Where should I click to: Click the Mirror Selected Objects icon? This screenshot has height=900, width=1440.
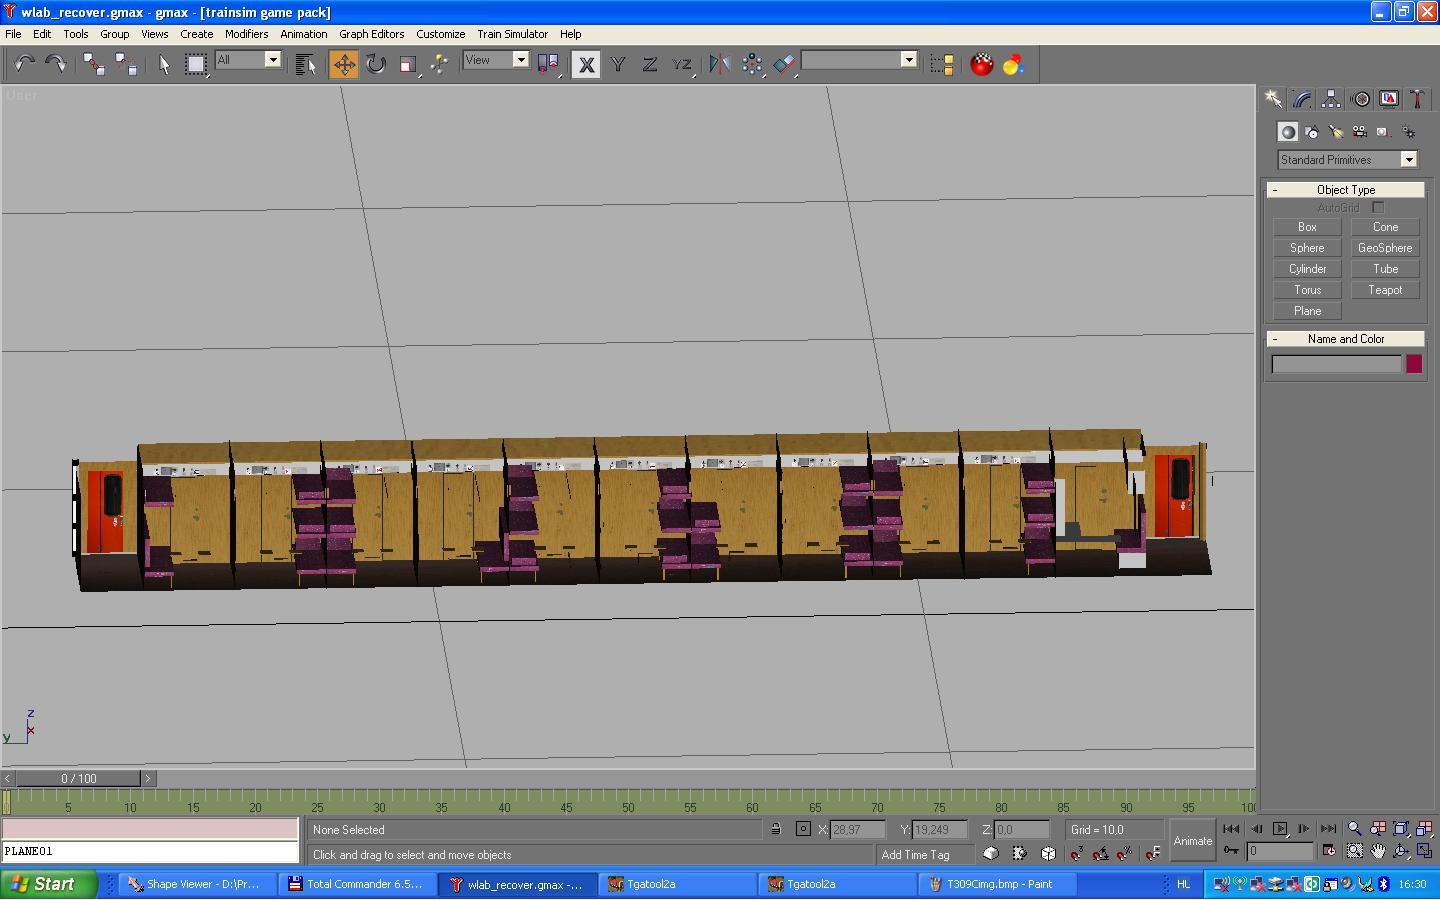click(719, 64)
